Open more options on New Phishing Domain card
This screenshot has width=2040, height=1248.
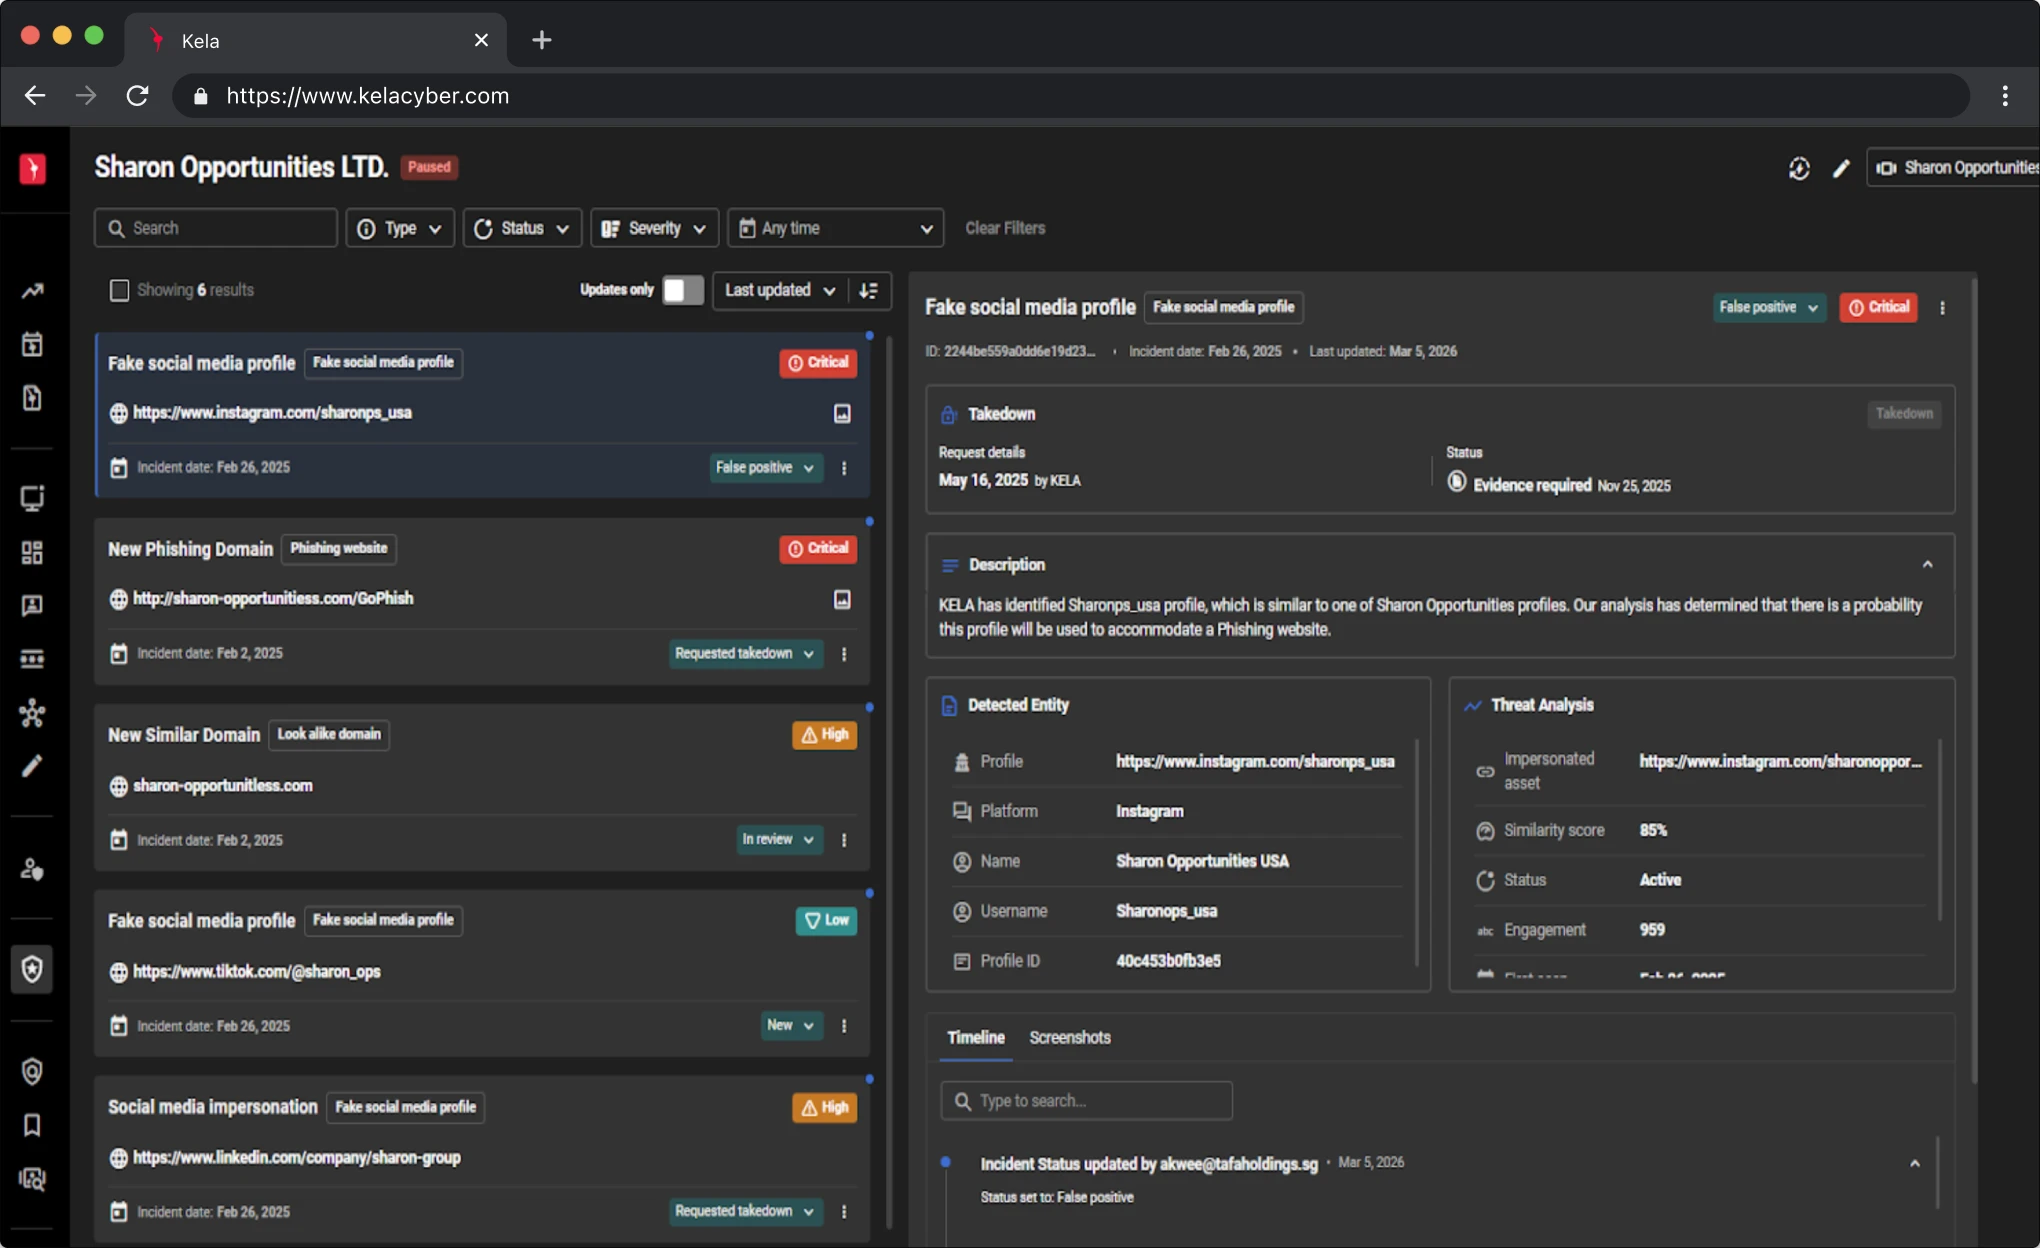point(844,654)
